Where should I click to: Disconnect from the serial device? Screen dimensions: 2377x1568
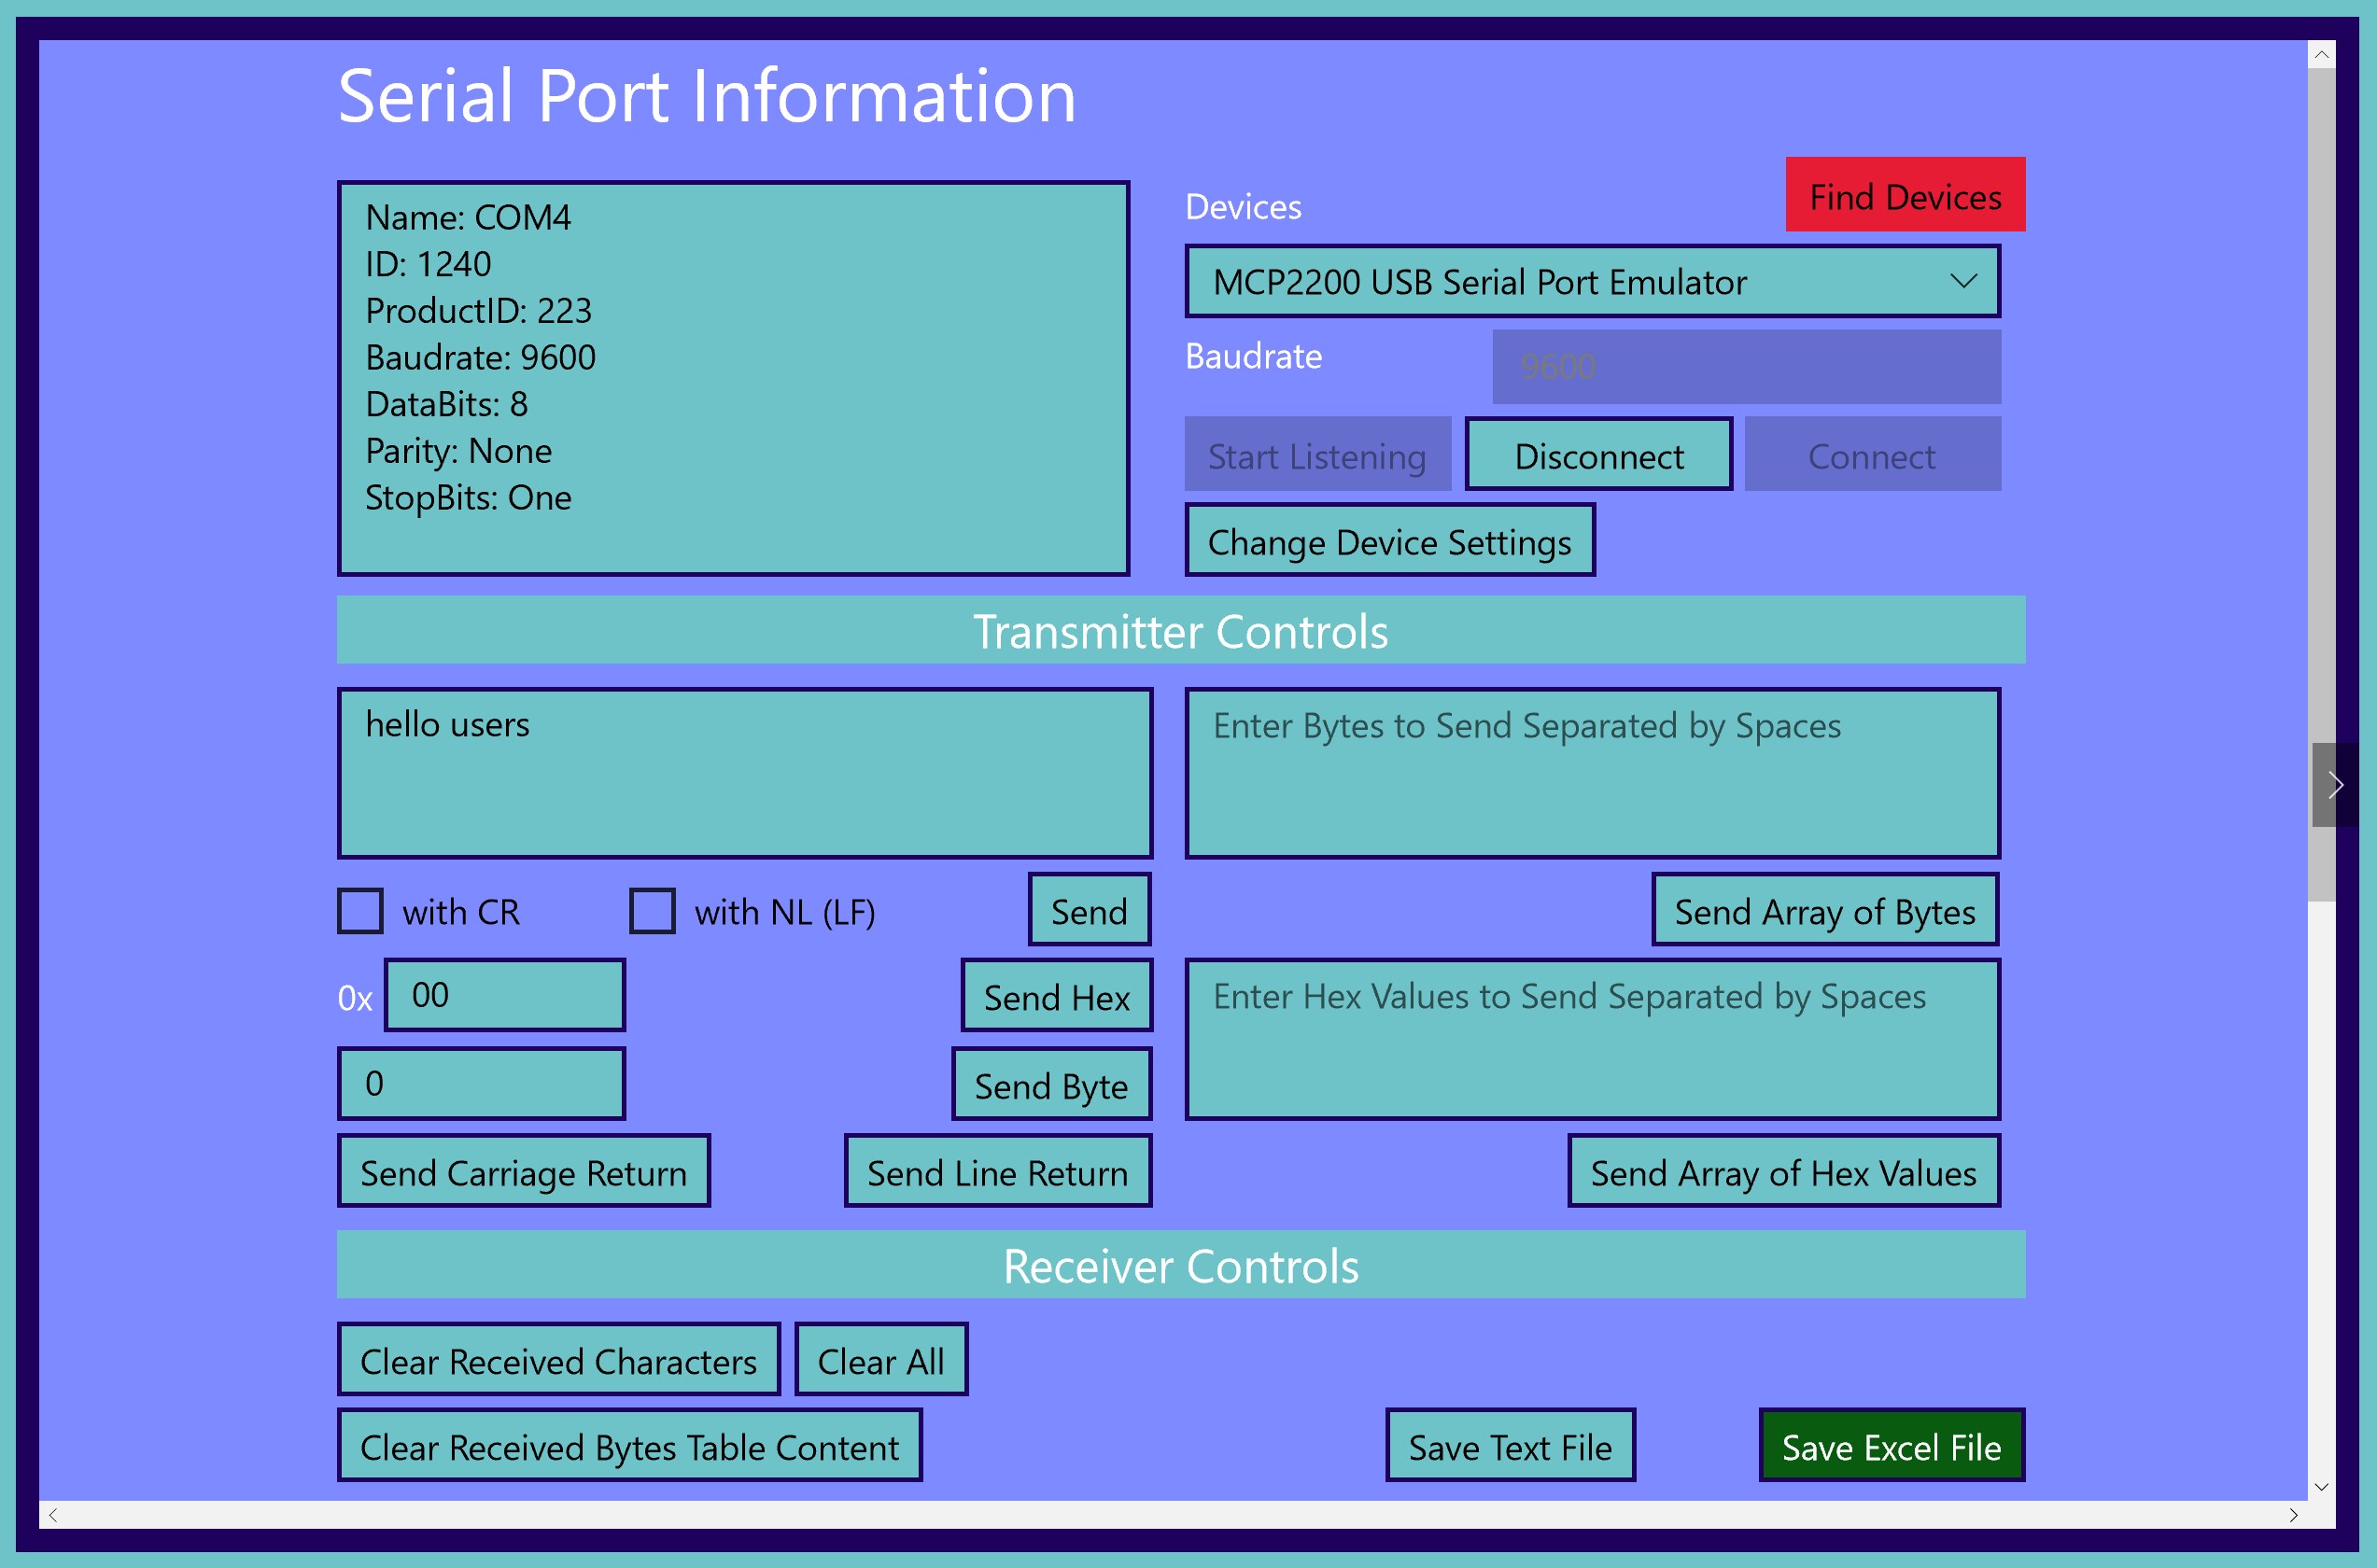point(1598,456)
